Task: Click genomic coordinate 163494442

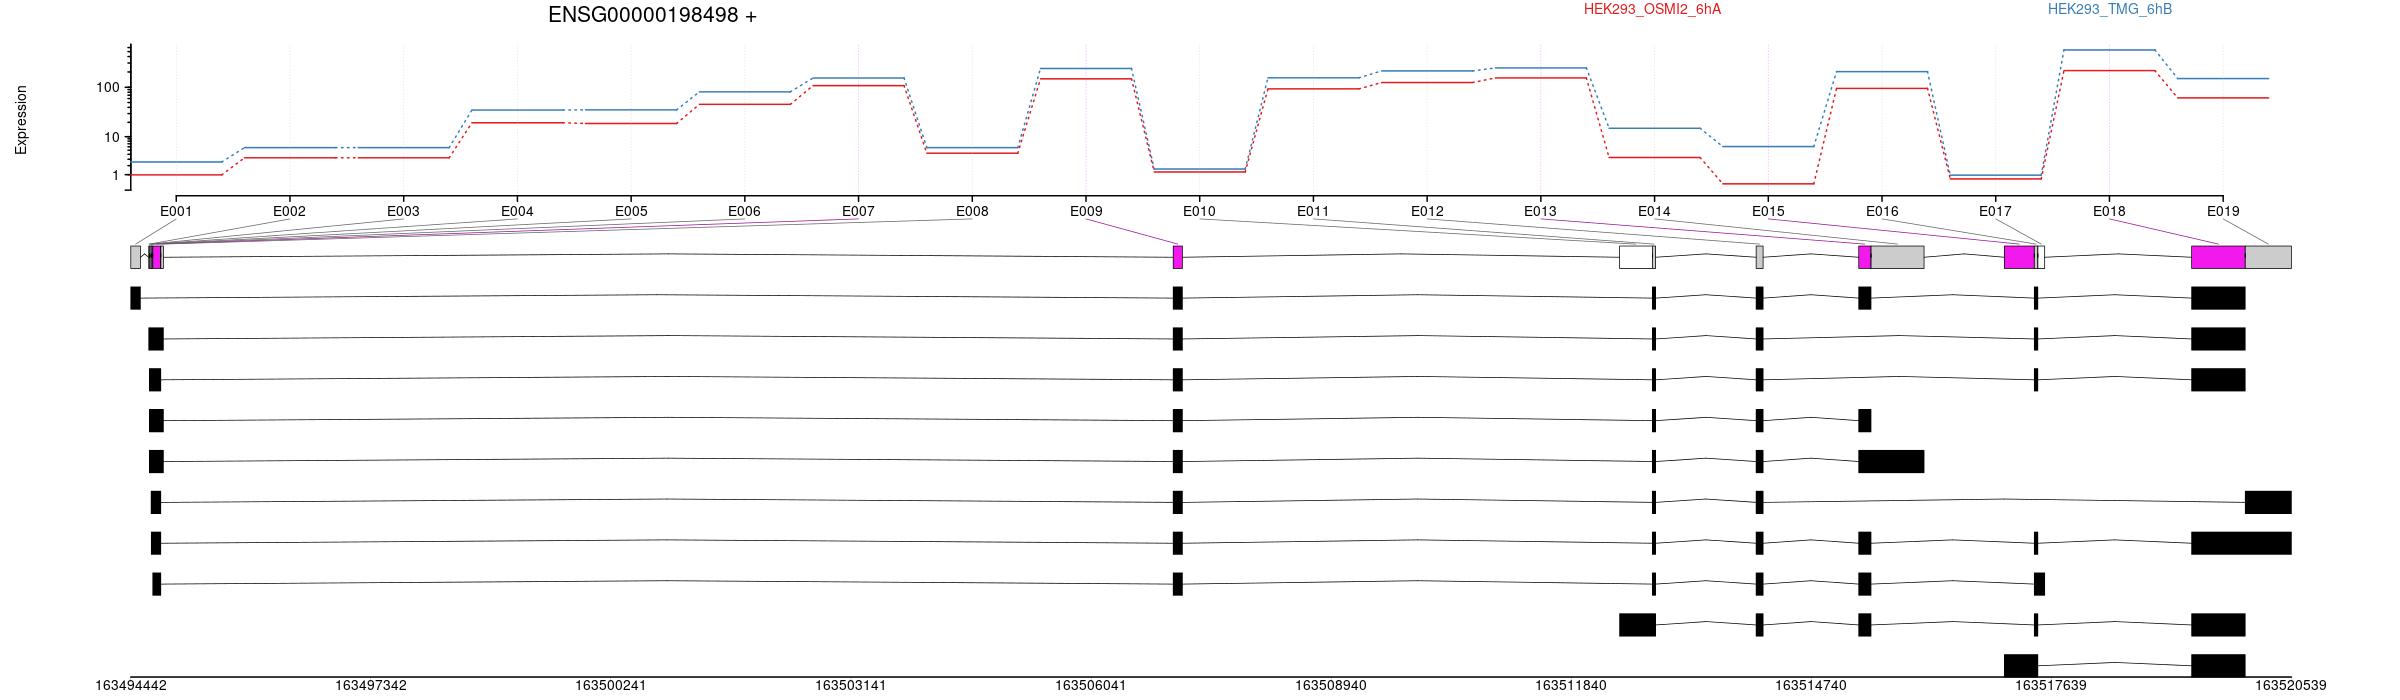Action: point(131,686)
